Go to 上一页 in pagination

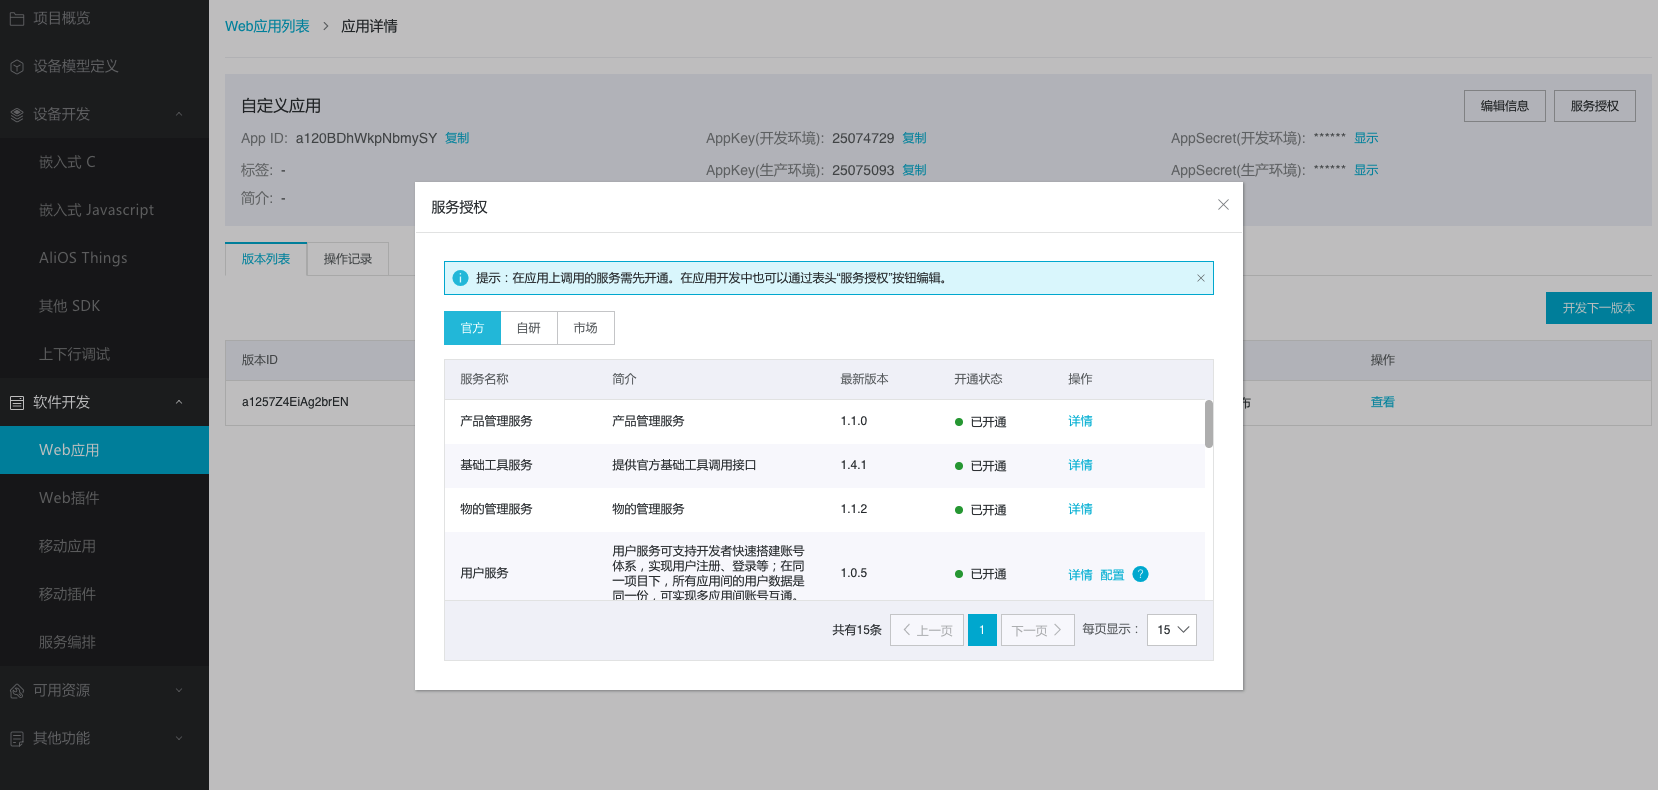927,630
